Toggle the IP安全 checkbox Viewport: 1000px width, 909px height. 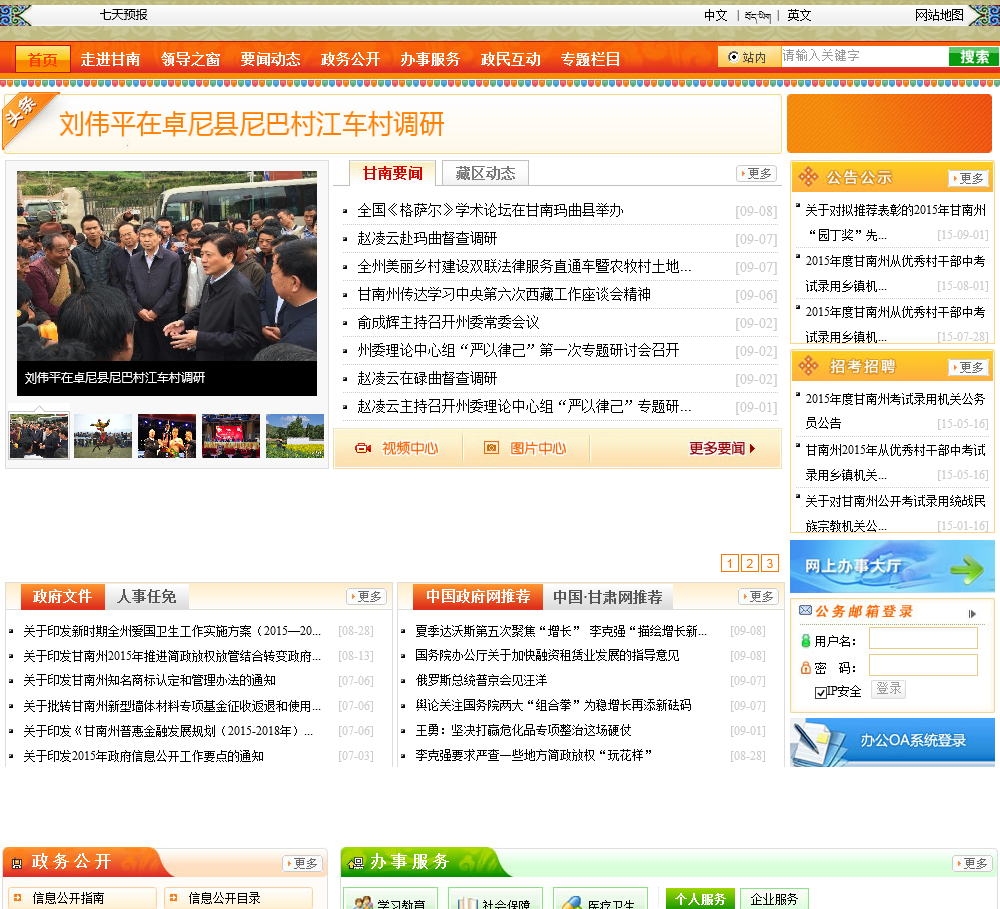click(821, 692)
